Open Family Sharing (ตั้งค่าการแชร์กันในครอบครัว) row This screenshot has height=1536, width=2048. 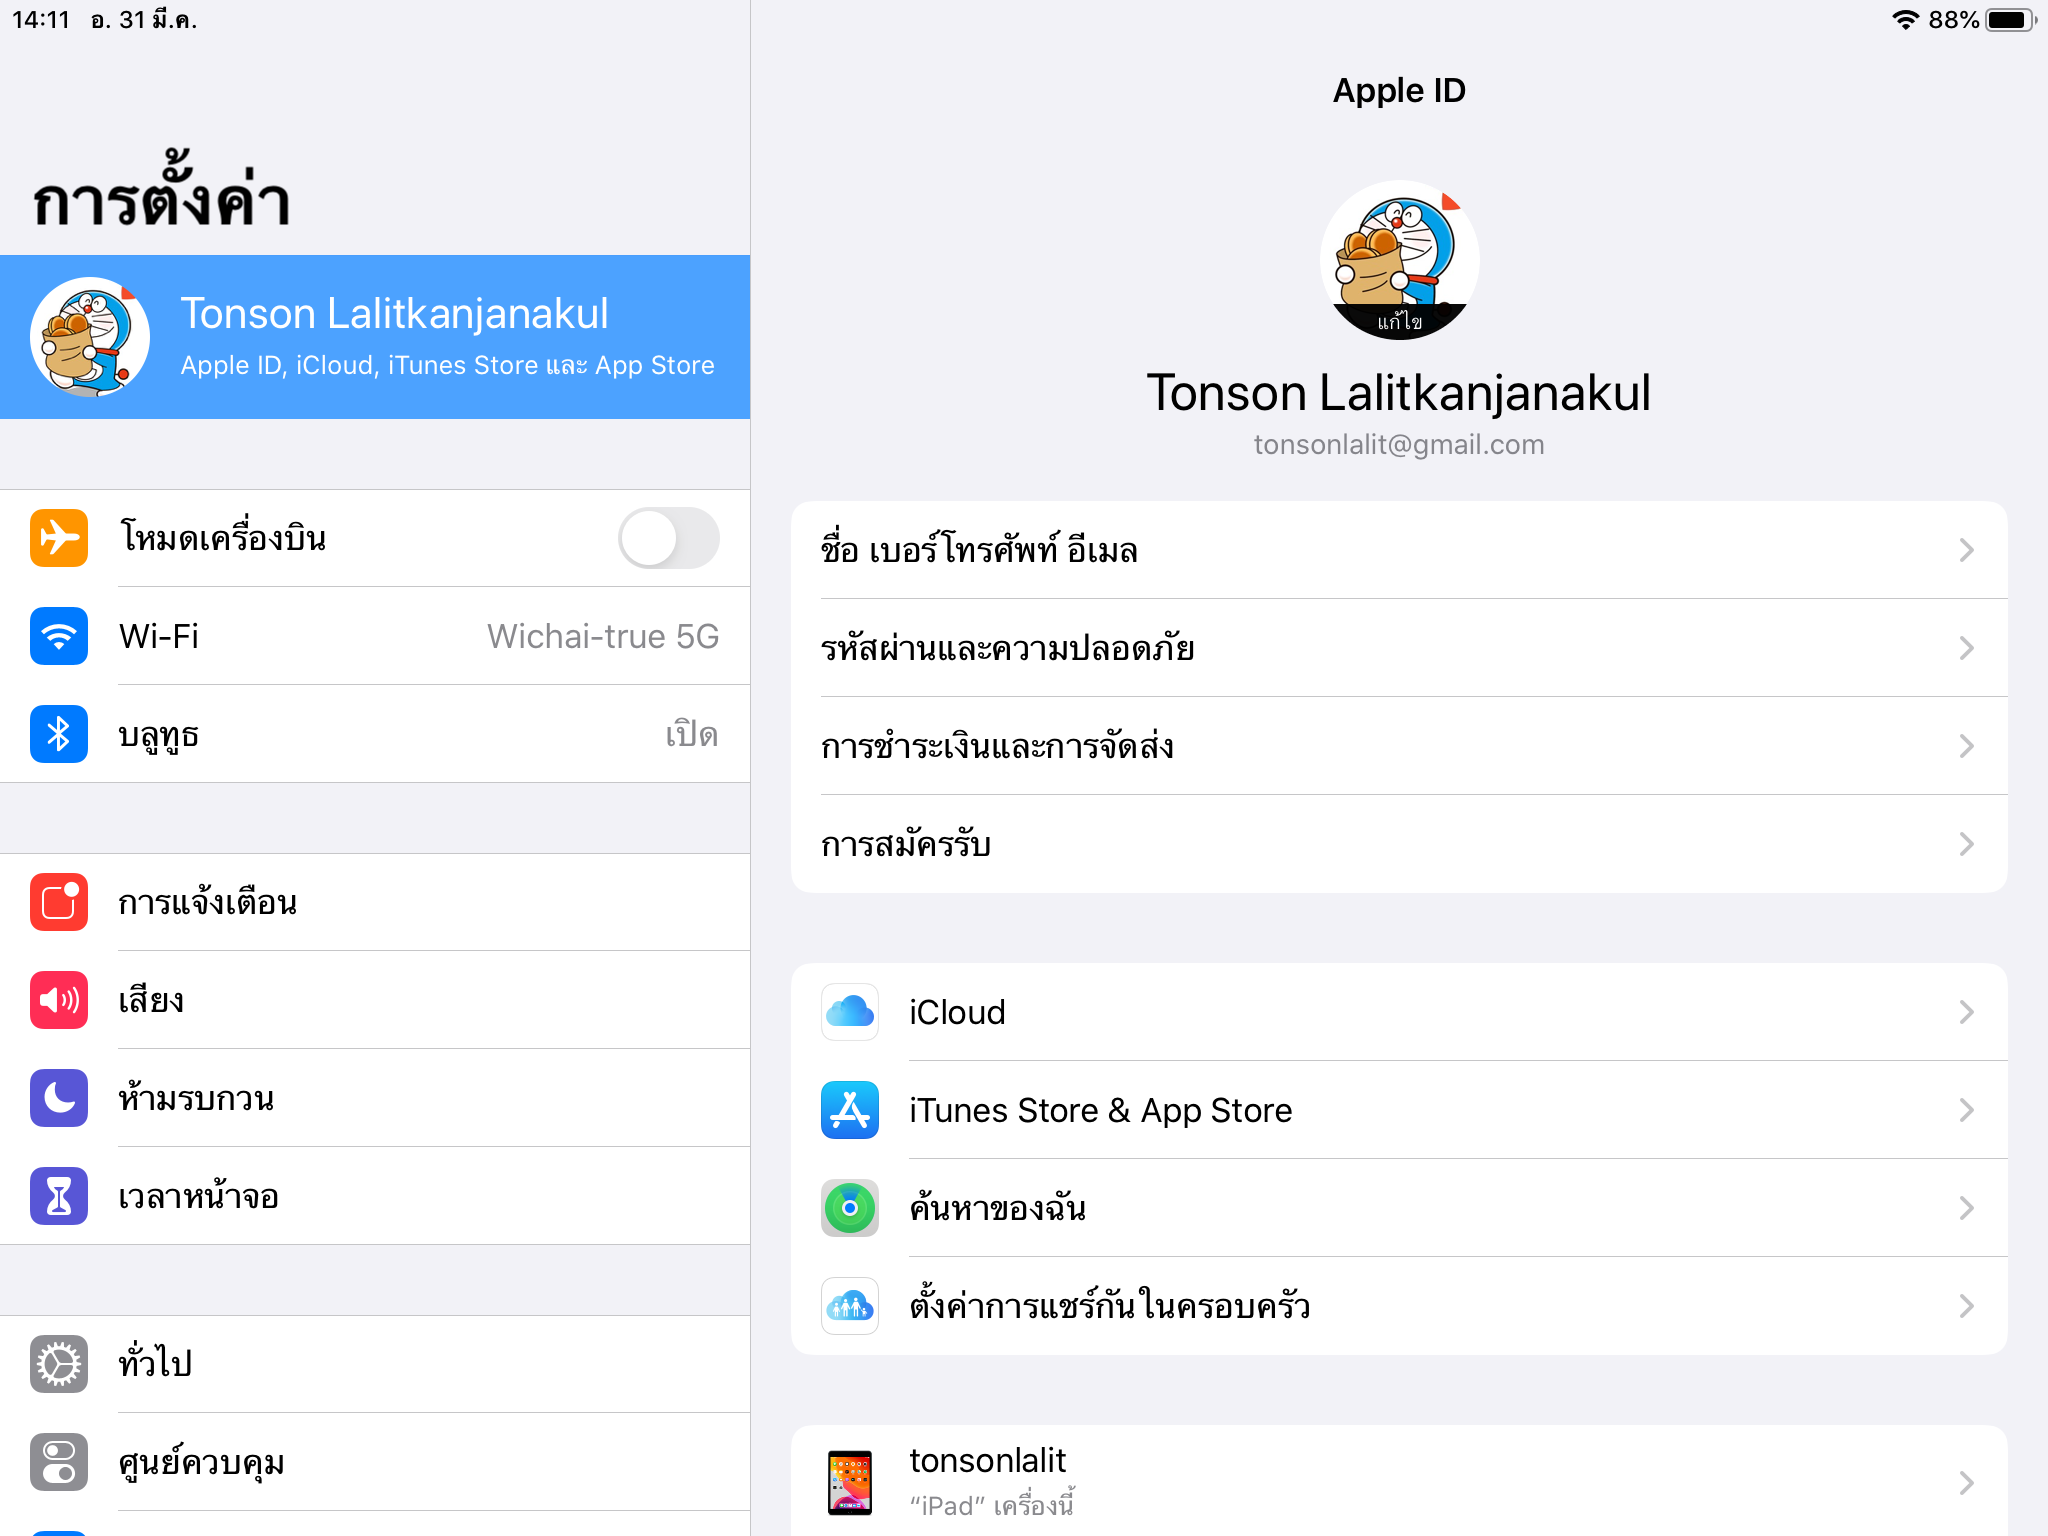pos(1399,1306)
